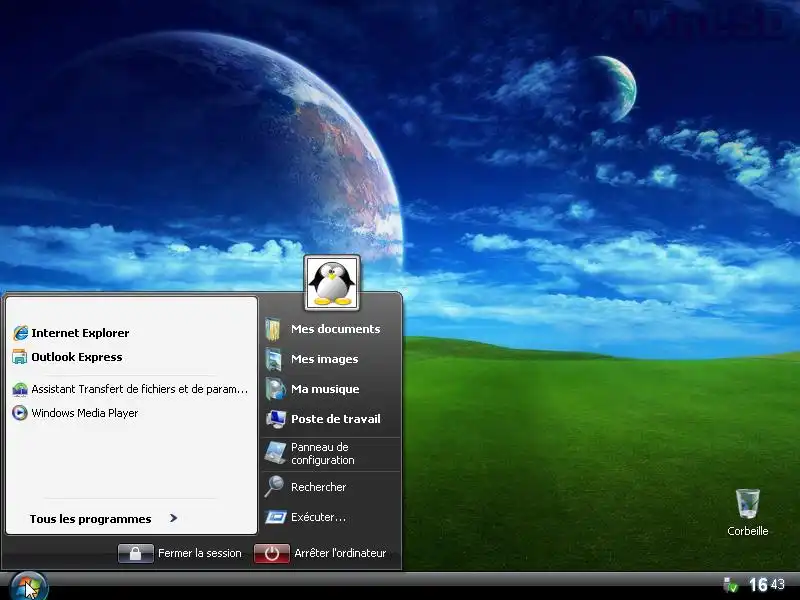
Task: Select the Windows Media Player label
Action: (85, 413)
